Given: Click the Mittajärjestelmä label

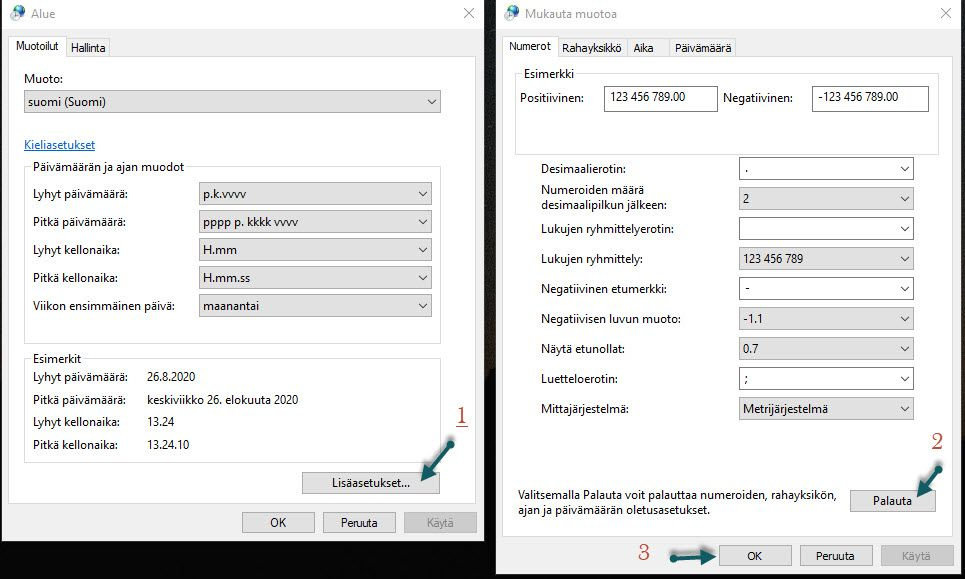Looking at the screenshot, I should click(585, 409).
